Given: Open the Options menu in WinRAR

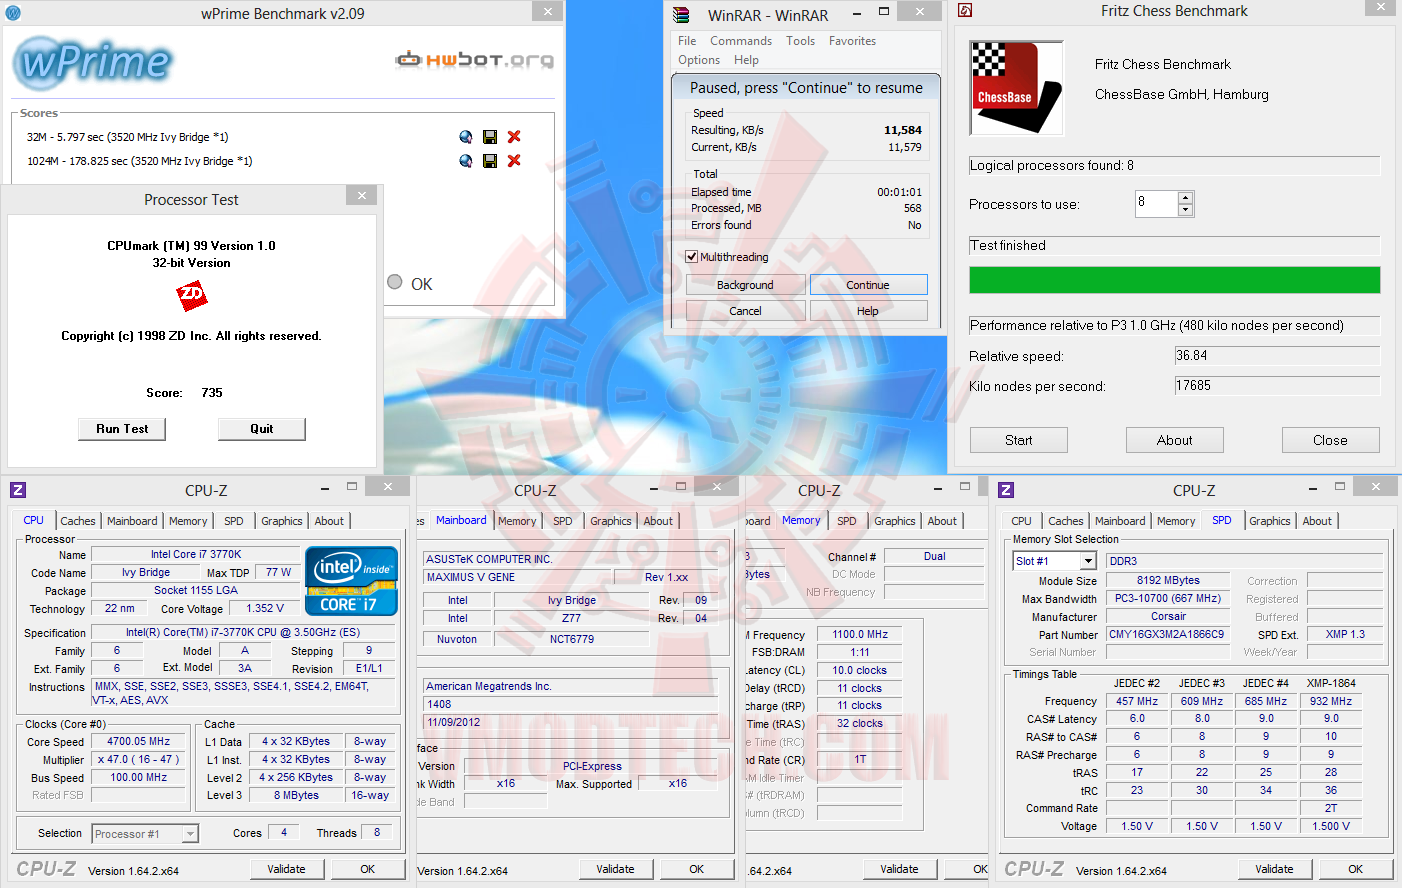Looking at the screenshot, I should pos(699,60).
